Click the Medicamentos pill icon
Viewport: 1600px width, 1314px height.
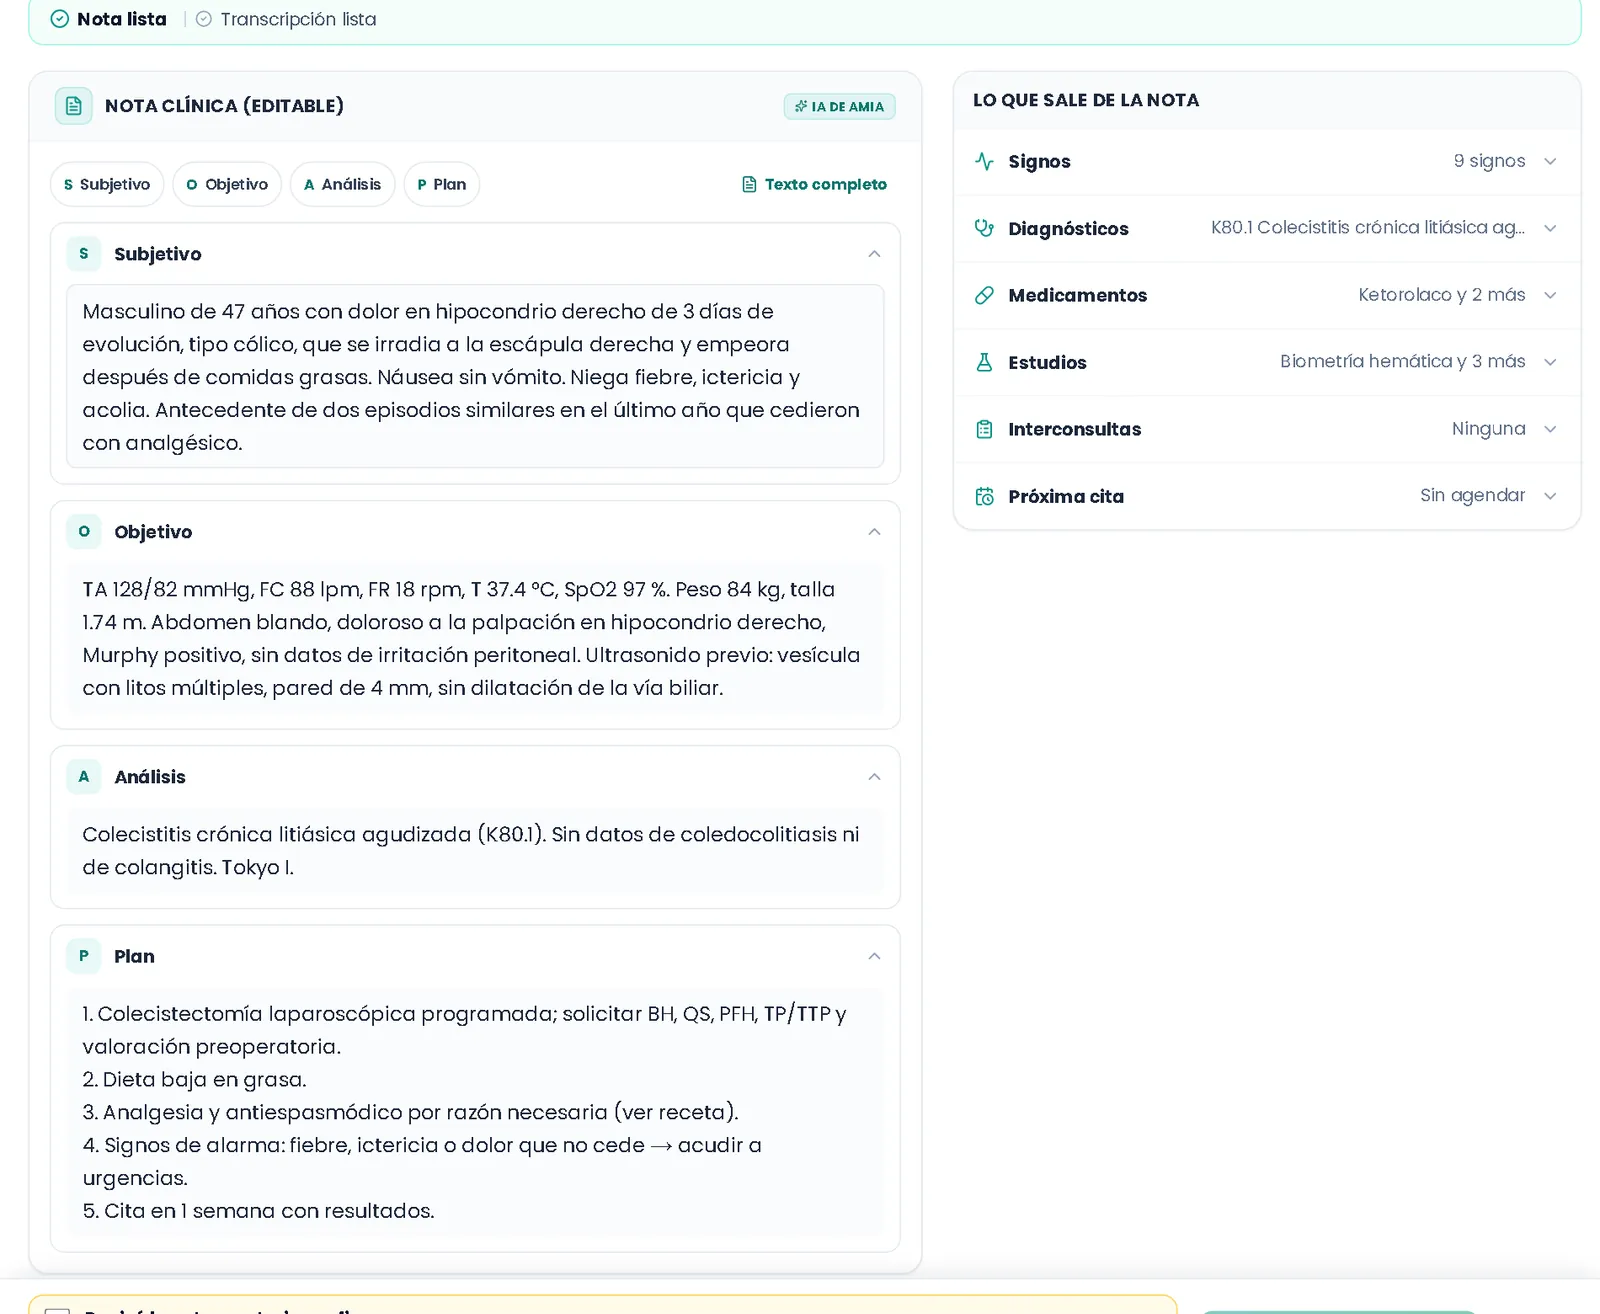pyautogui.click(x=984, y=295)
